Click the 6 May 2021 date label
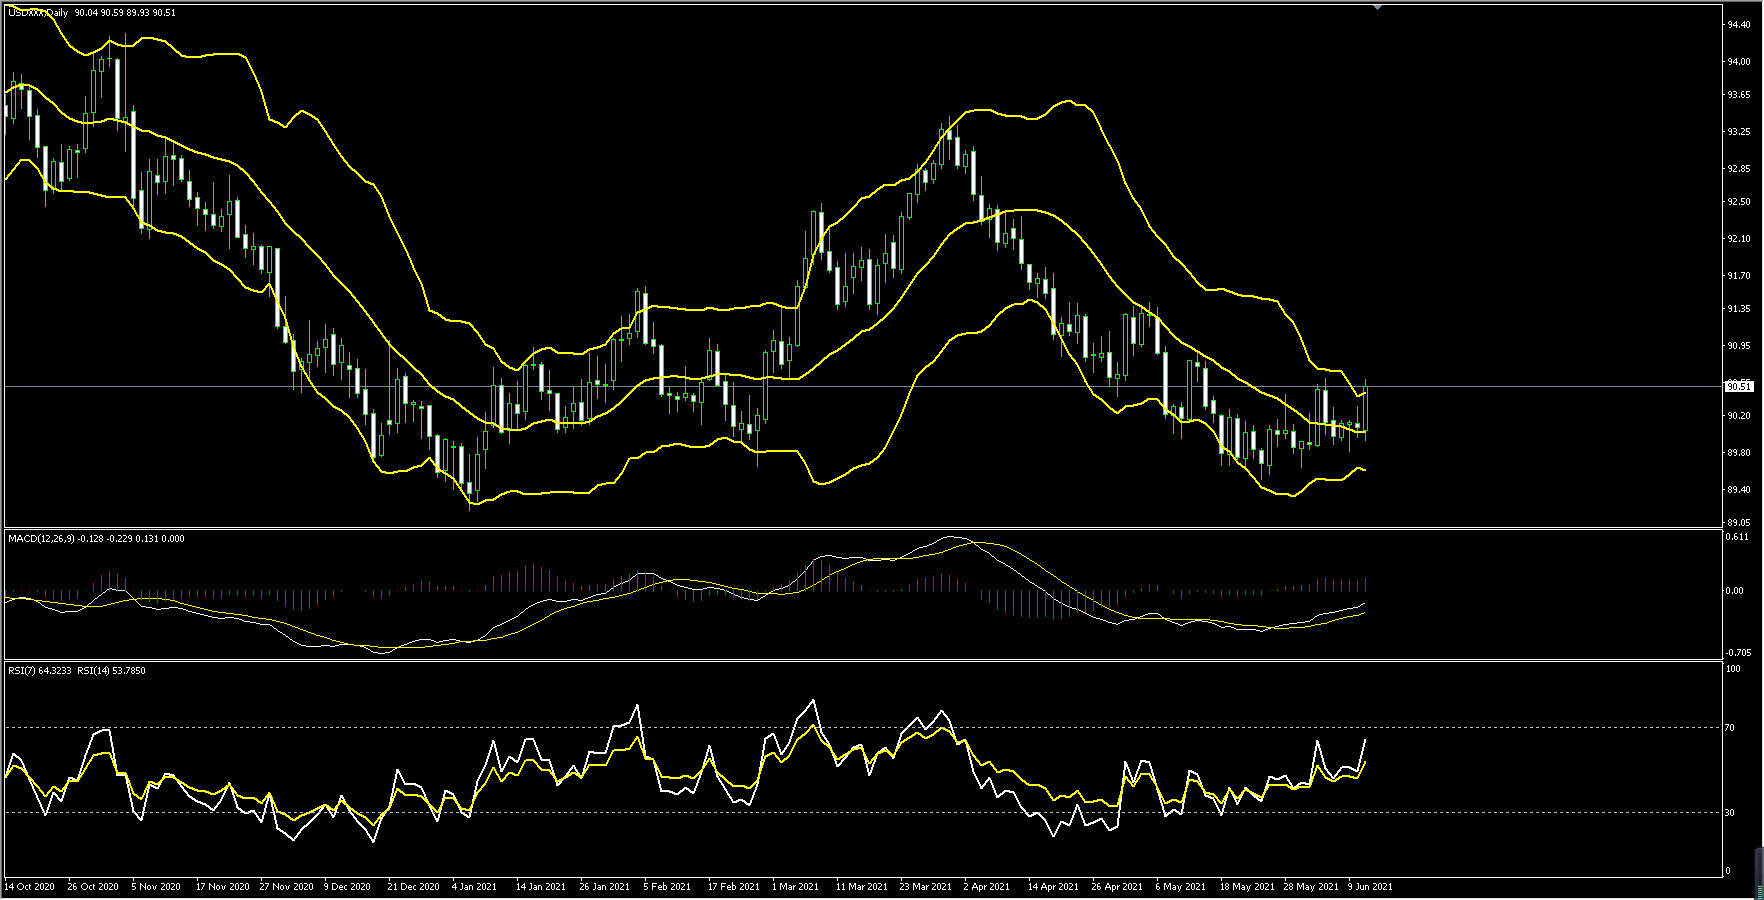Viewport: 1764px width, 900px height. pyautogui.click(x=1180, y=887)
